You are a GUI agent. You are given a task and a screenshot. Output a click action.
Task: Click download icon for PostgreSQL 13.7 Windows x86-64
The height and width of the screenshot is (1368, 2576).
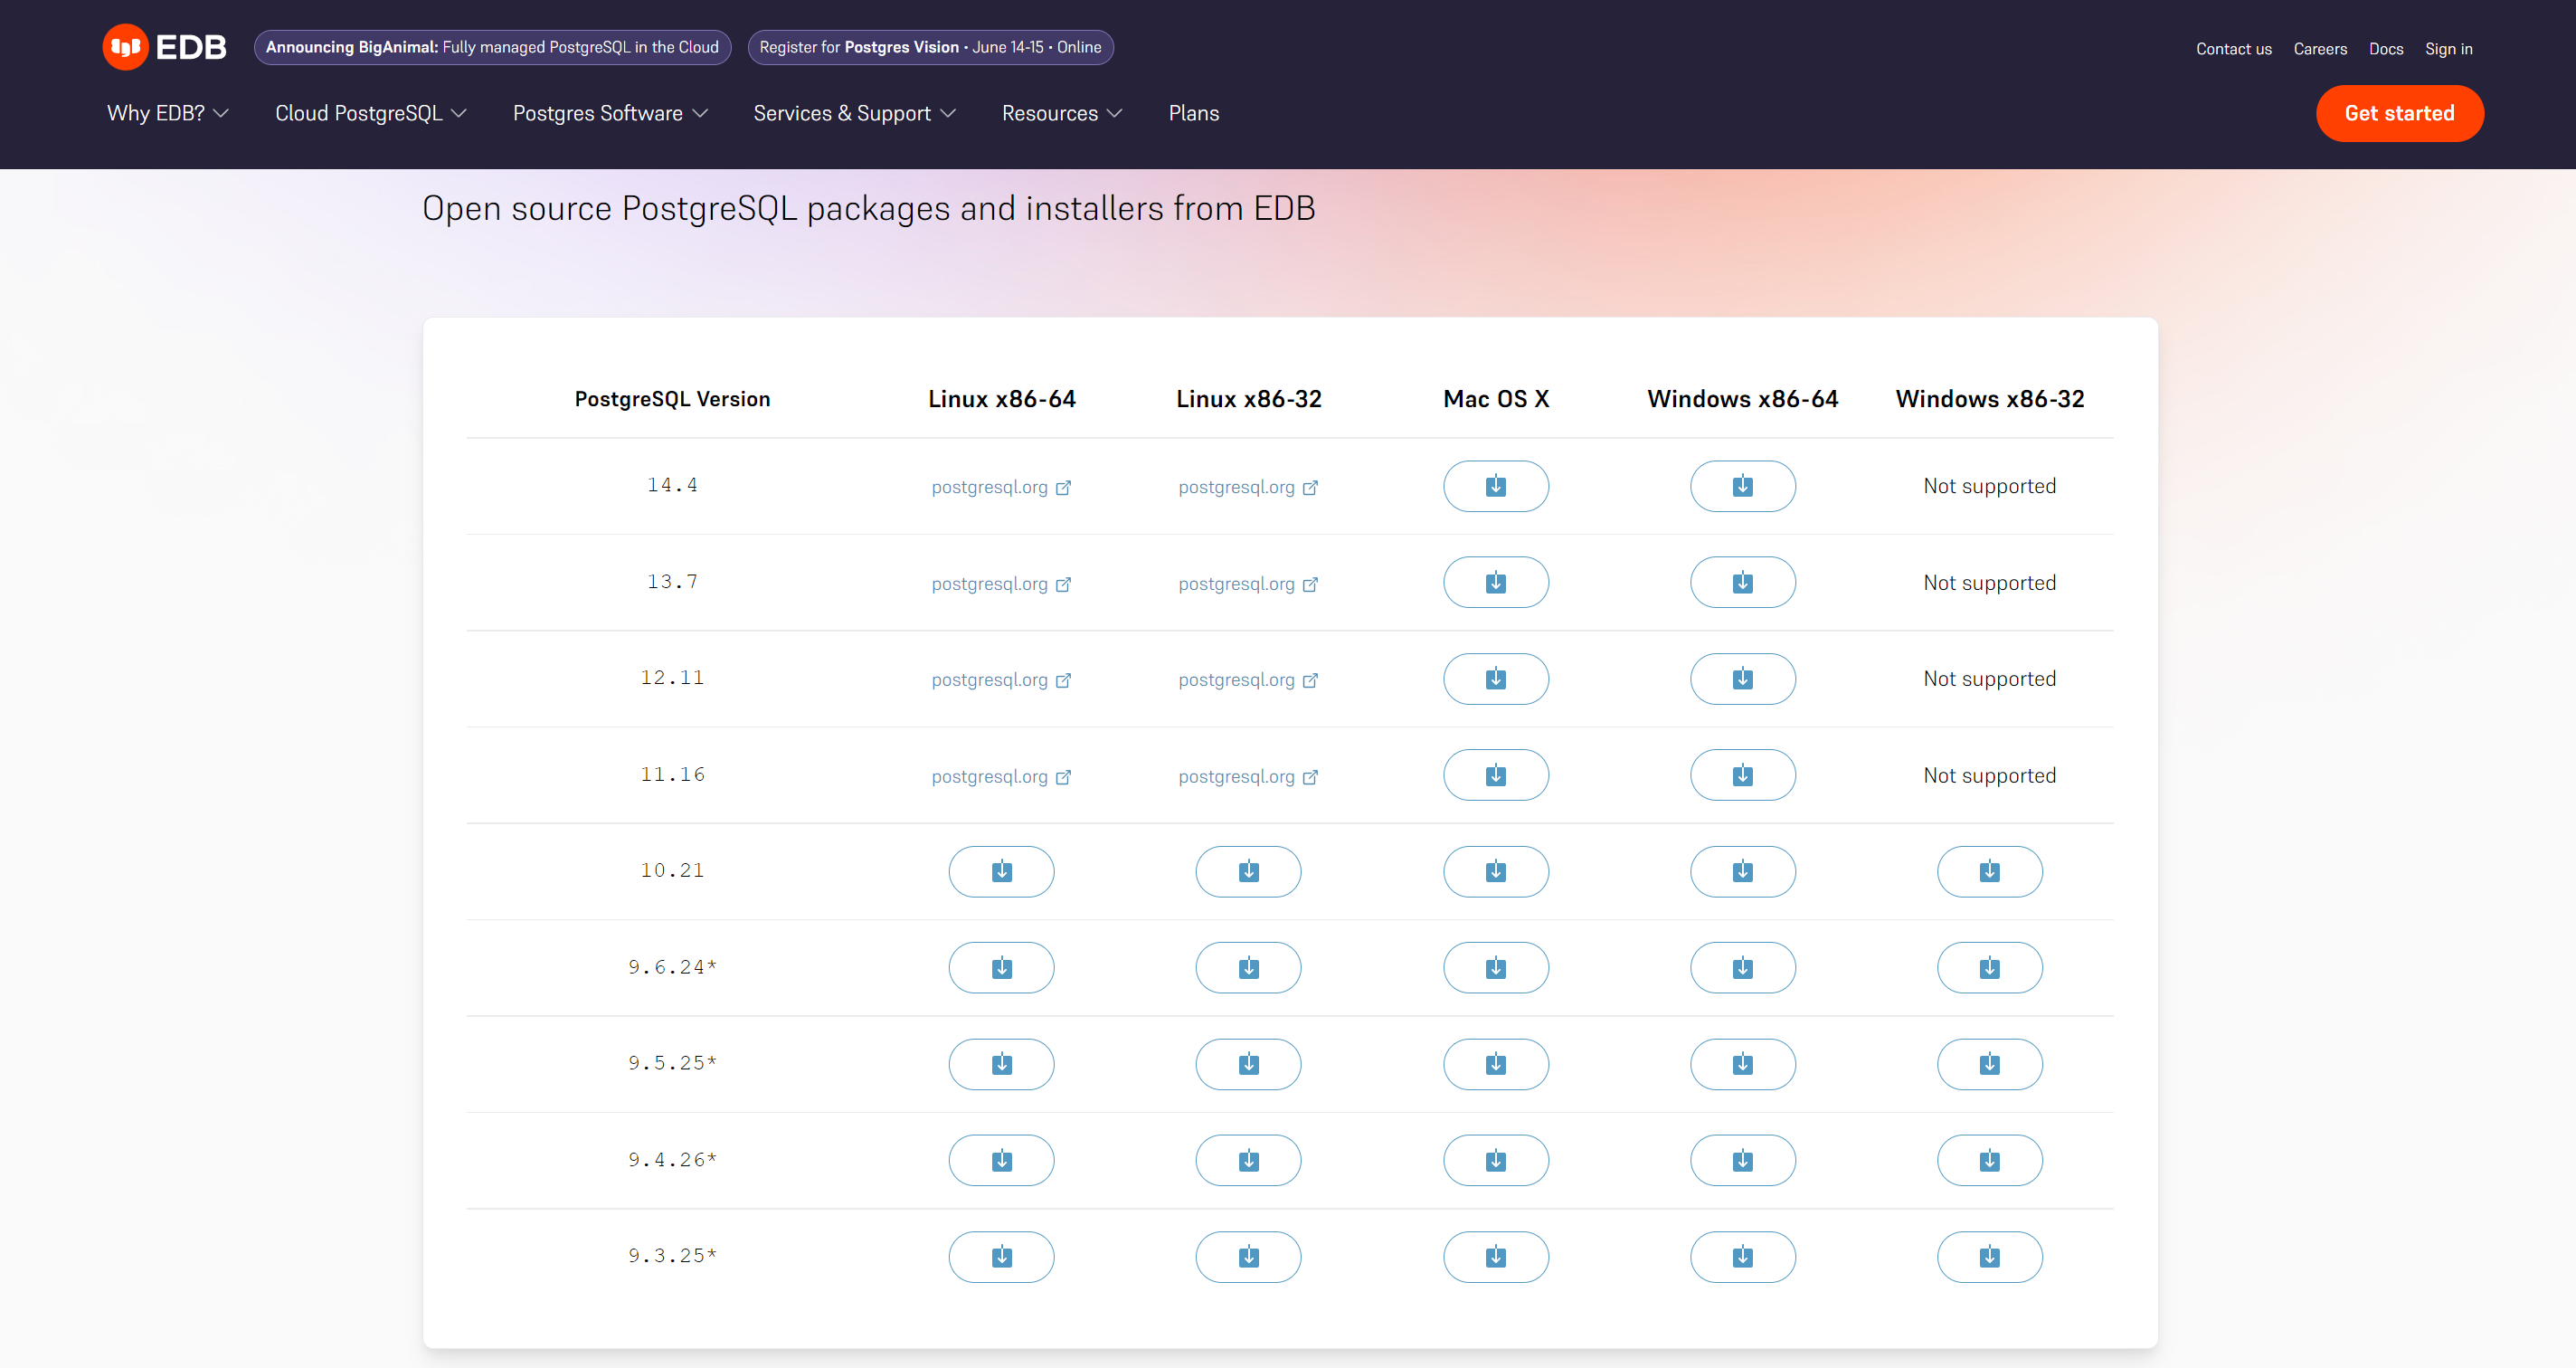coord(1741,581)
